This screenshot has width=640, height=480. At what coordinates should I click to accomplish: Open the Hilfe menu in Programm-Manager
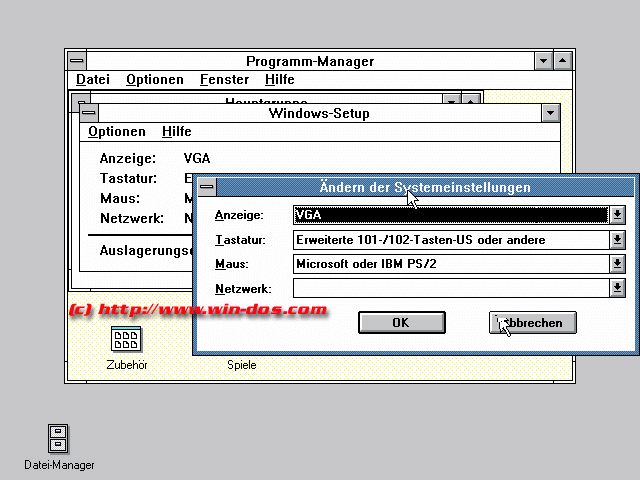(280, 80)
